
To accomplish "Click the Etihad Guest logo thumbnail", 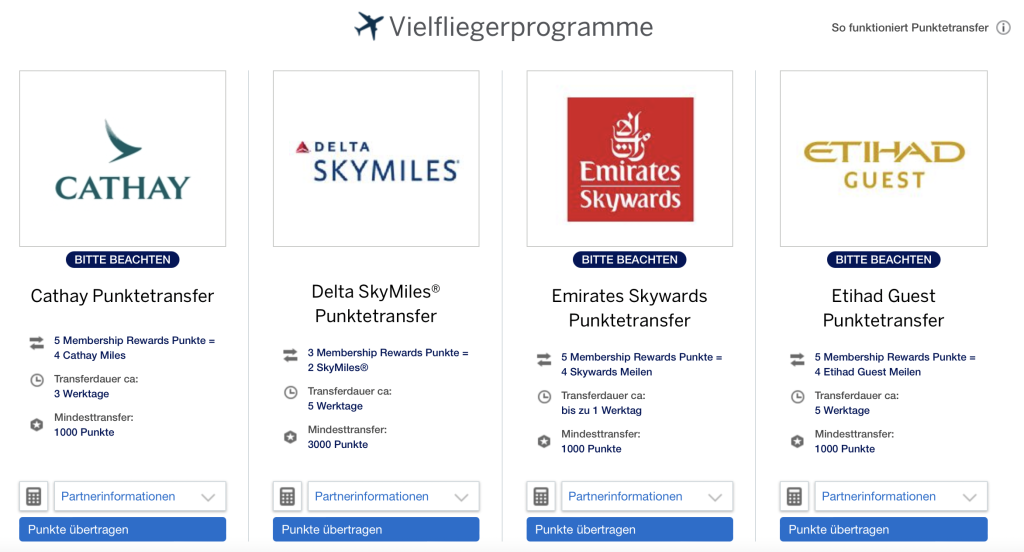I will tap(884, 159).
